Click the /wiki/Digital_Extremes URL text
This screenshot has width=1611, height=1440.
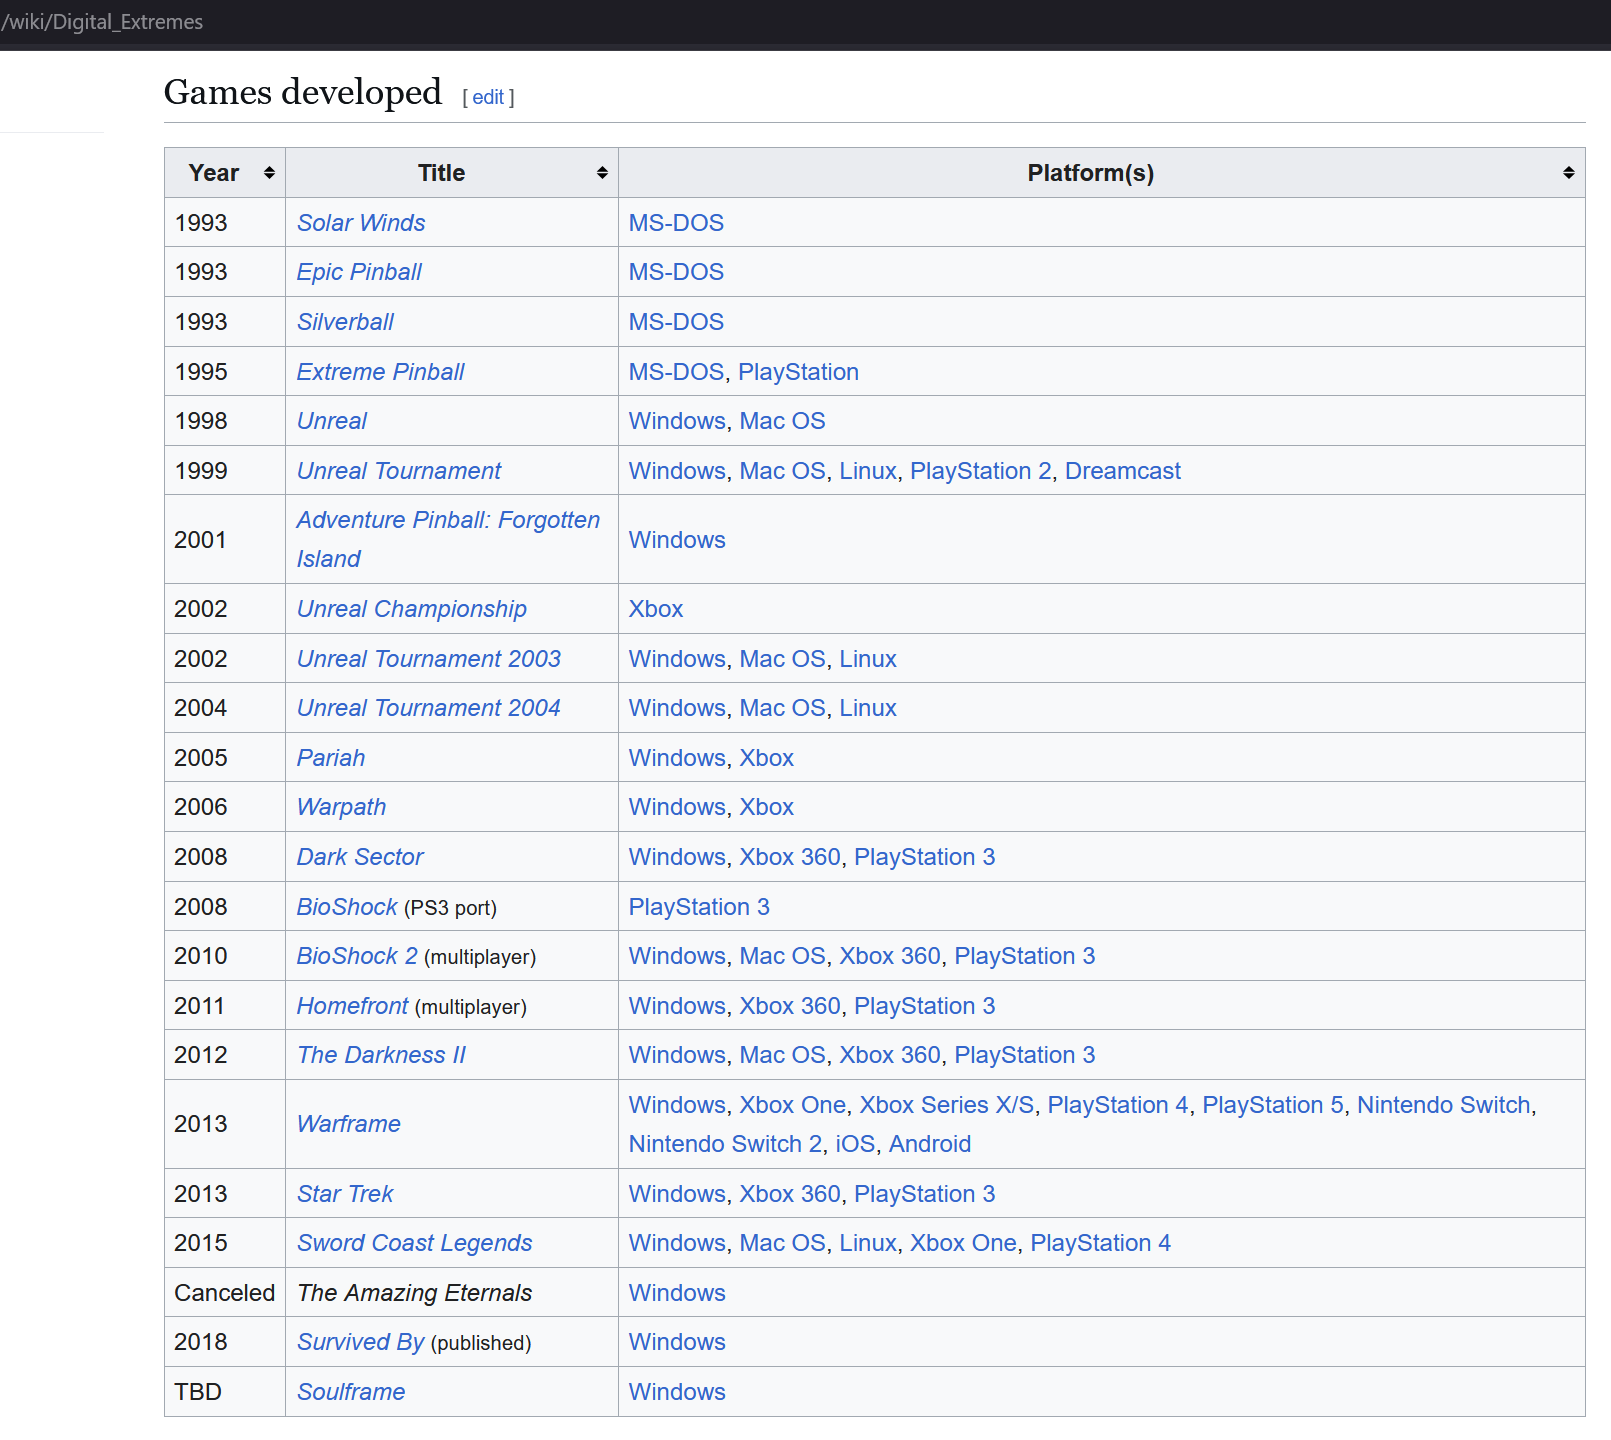point(102,22)
